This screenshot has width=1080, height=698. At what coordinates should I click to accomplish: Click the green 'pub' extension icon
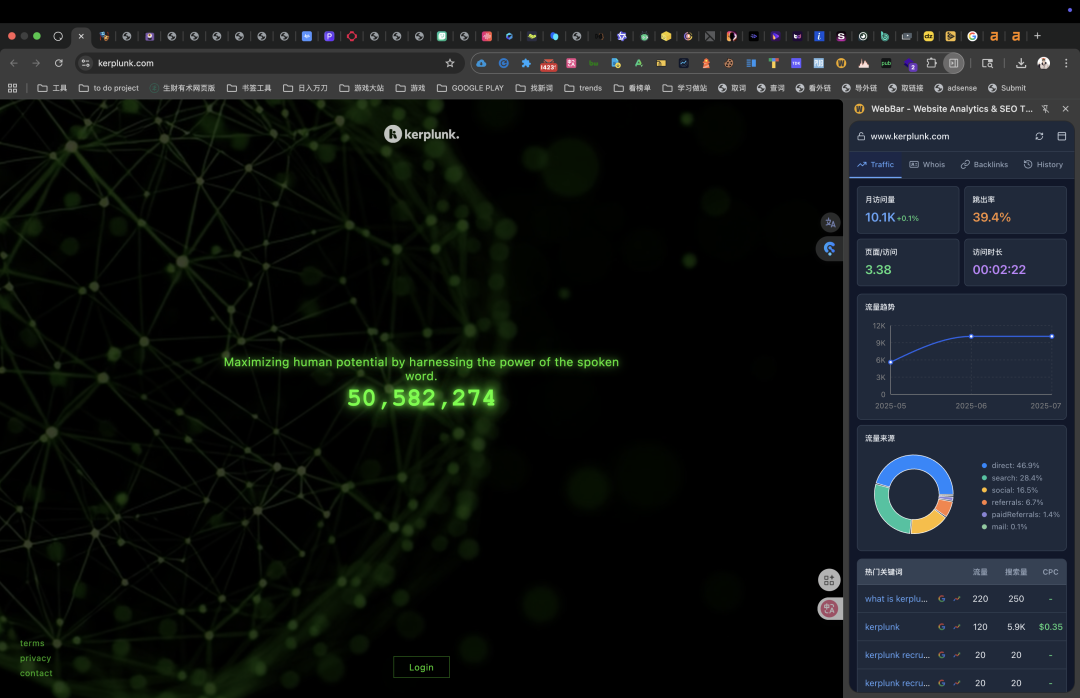pos(886,63)
